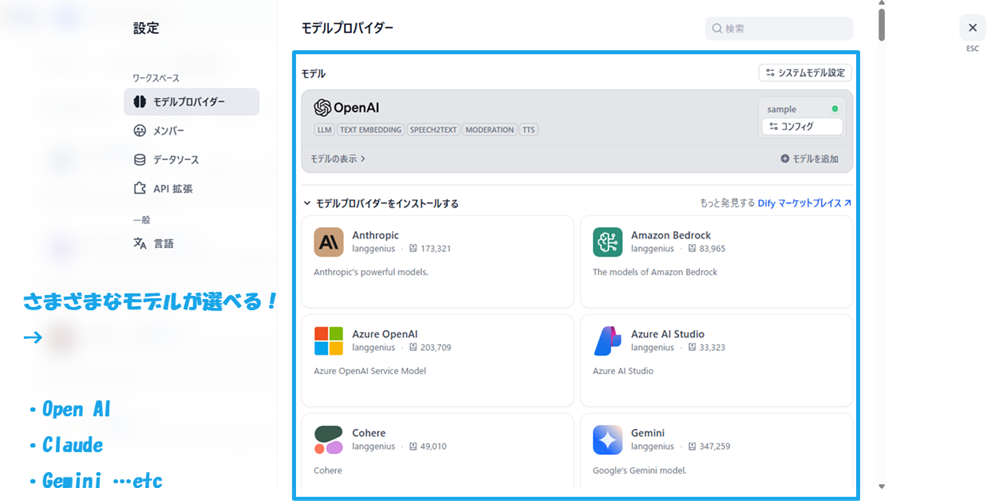This screenshot has width=987, height=504.
Task: Click the search field at the top
Action: click(779, 28)
